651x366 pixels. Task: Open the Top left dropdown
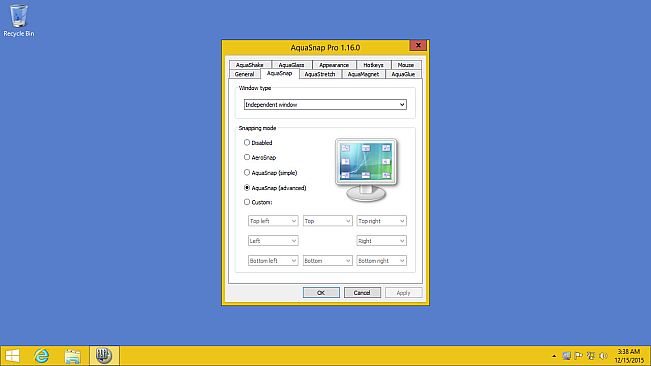[273, 221]
